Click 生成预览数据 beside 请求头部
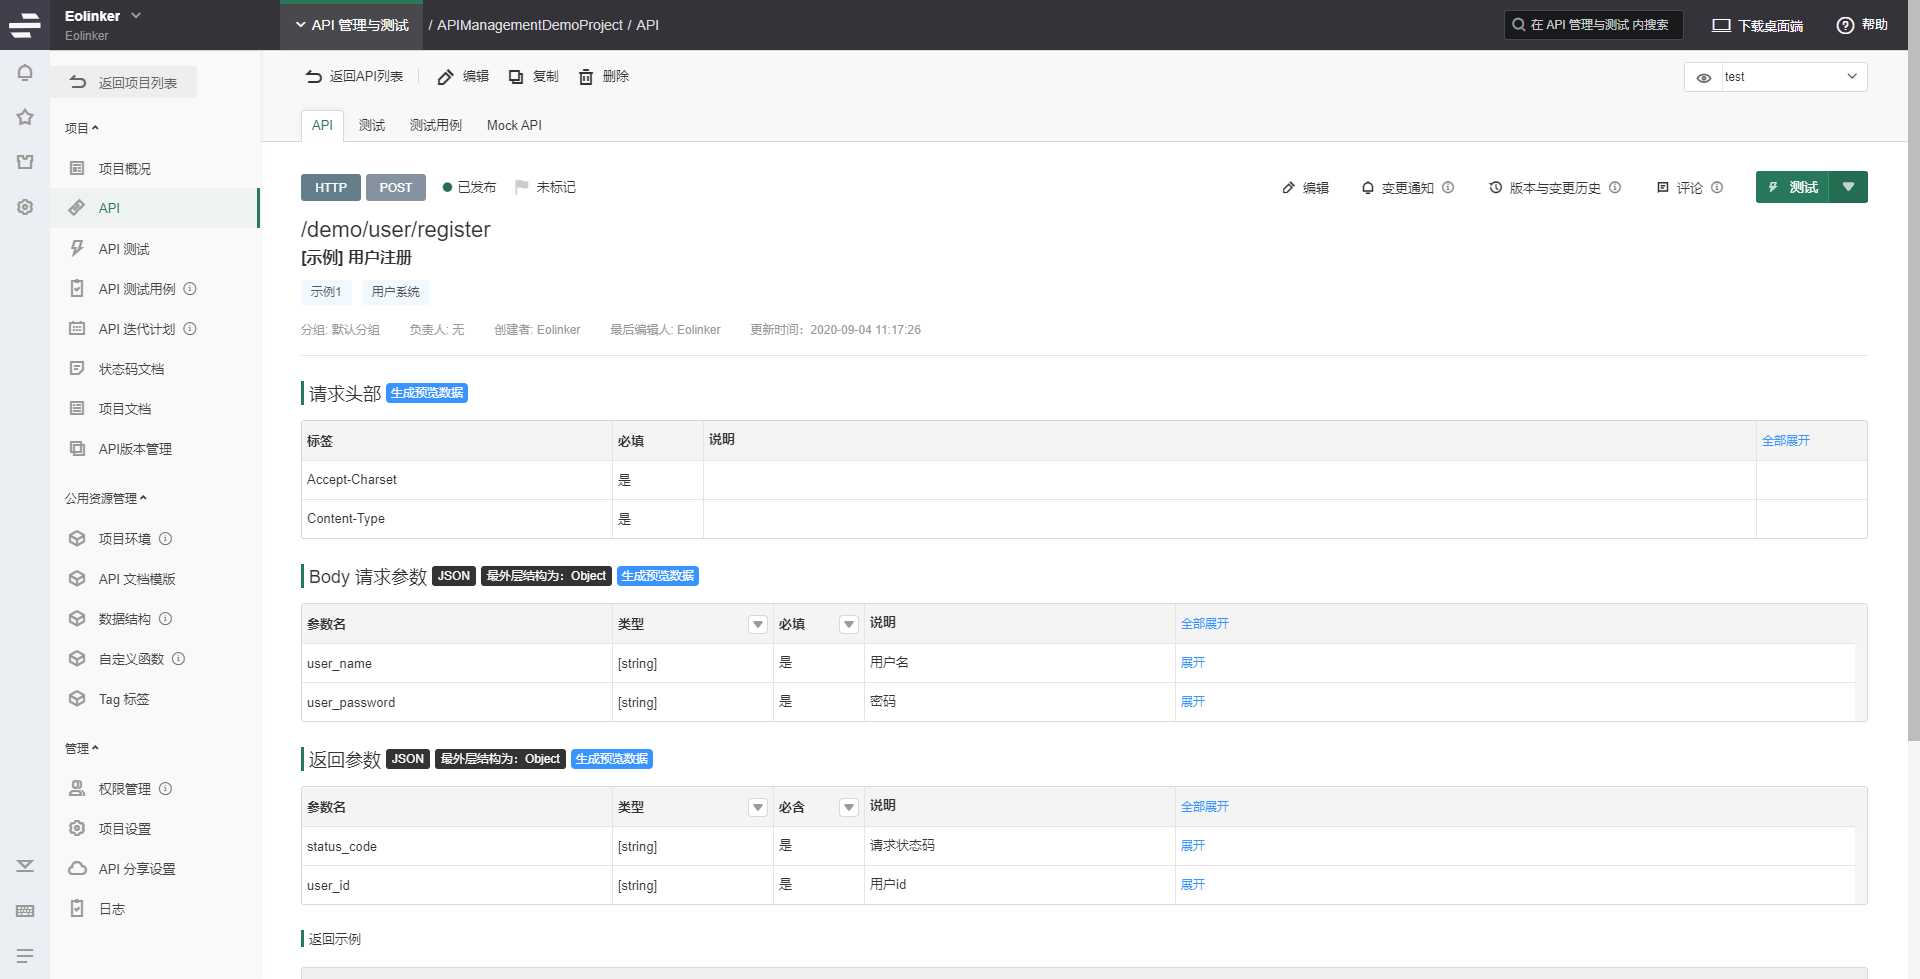 [x=427, y=393]
